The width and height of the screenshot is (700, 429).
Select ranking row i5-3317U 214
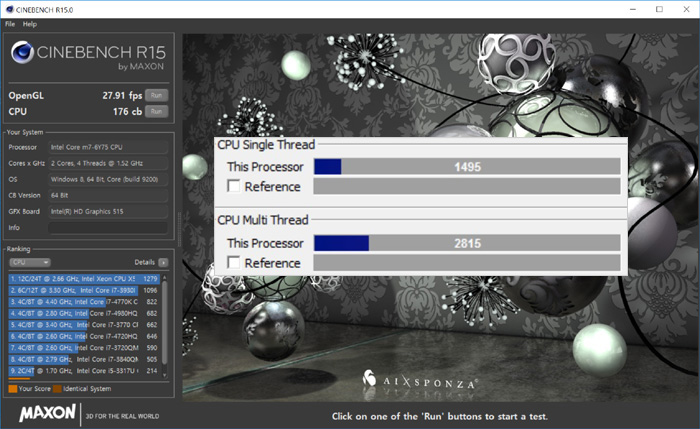(84, 371)
